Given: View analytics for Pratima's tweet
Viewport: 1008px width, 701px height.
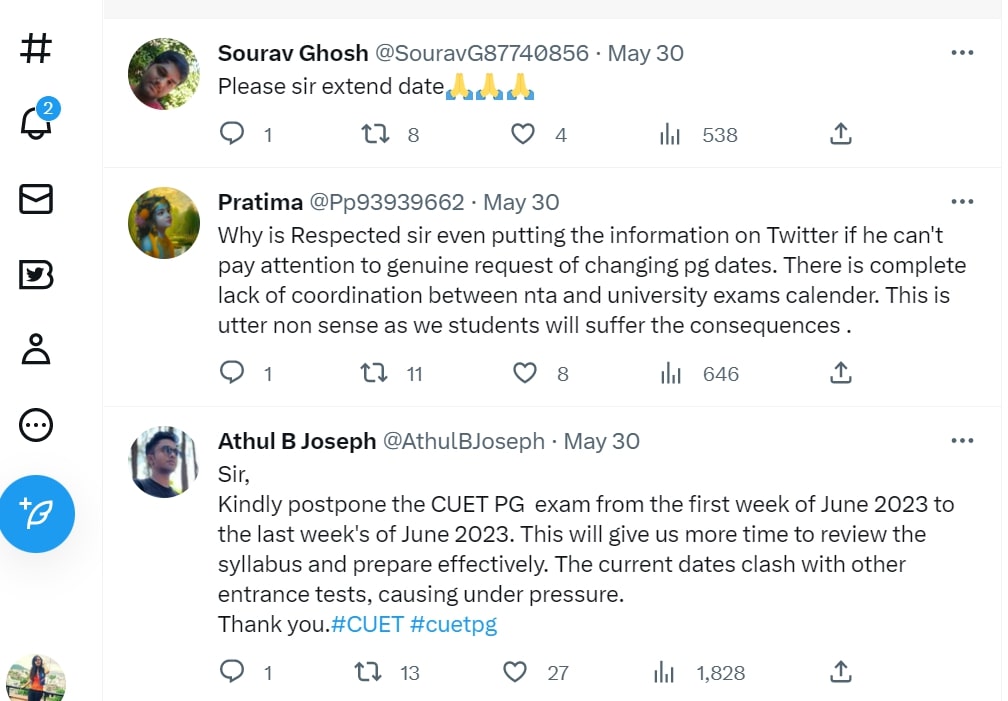Looking at the screenshot, I should [x=671, y=373].
